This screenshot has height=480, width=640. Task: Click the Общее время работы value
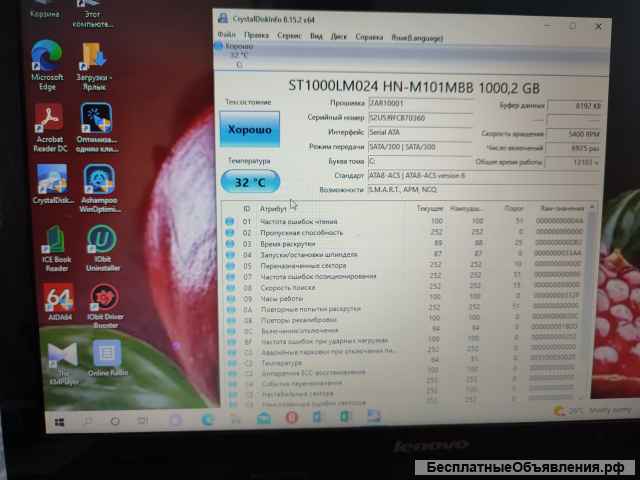pos(573,162)
